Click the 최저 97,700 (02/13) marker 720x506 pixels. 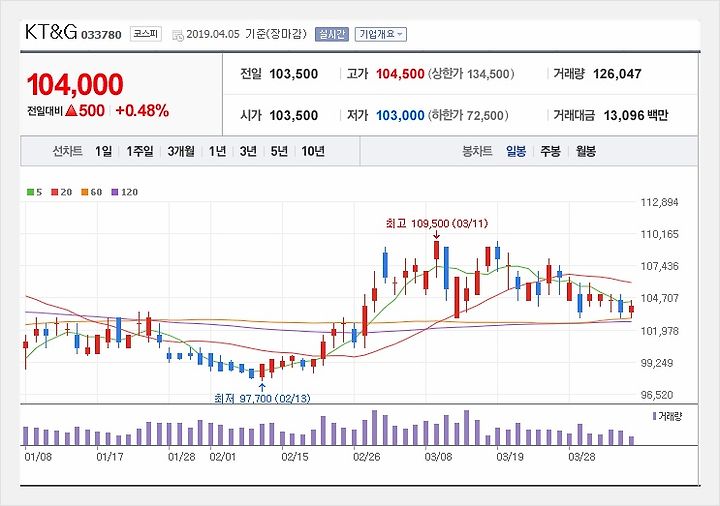pyautogui.click(x=262, y=398)
